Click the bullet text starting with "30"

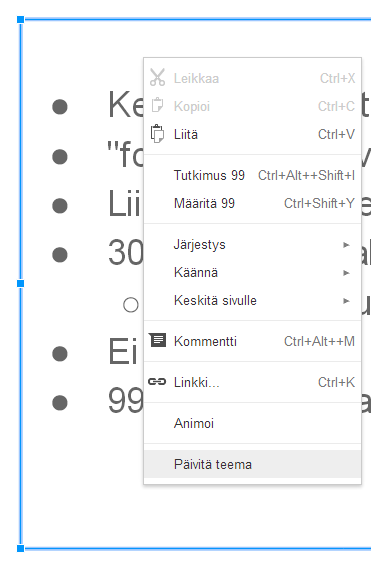(x=125, y=253)
